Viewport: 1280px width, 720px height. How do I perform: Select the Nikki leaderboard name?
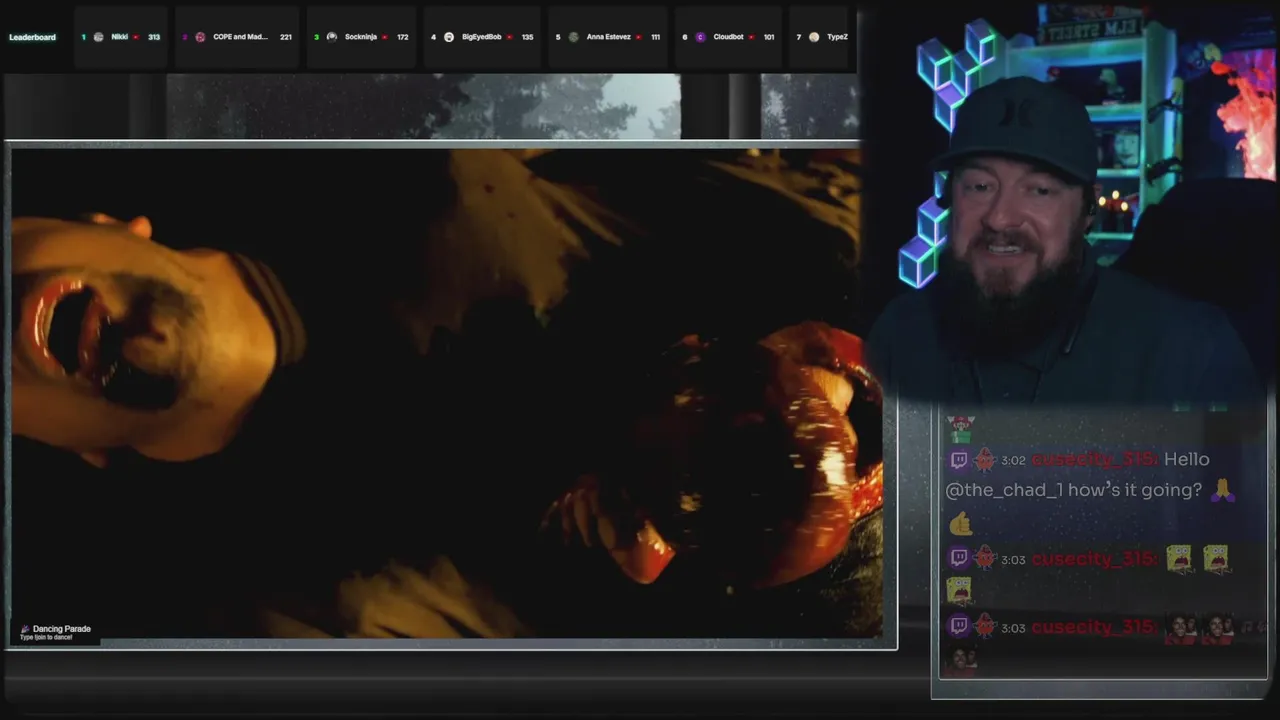(119, 37)
